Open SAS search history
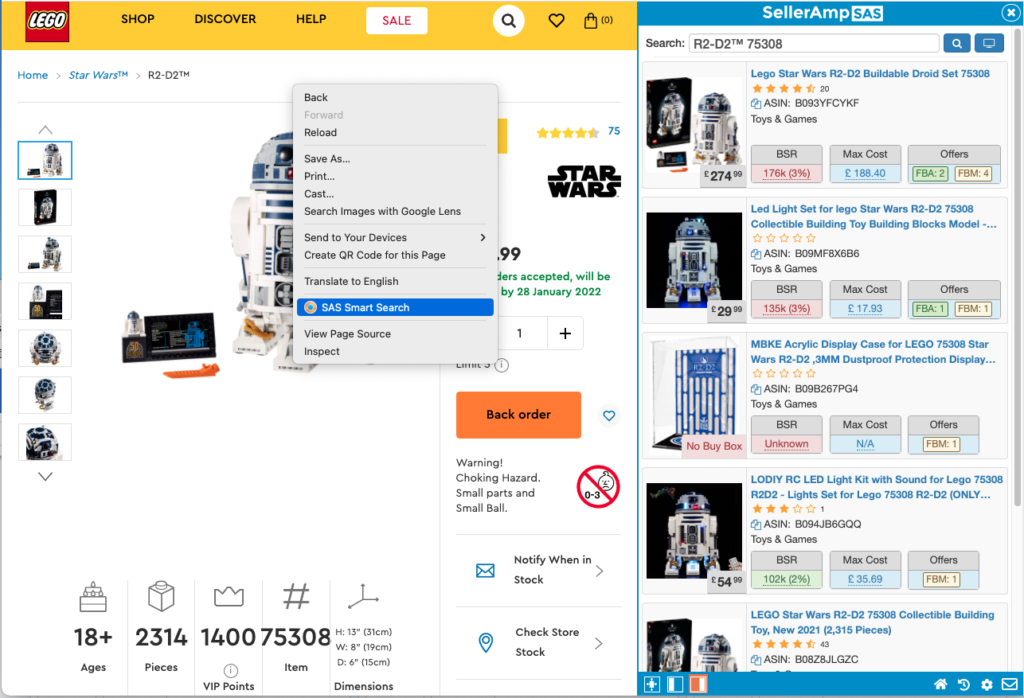The height and width of the screenshot is (698, 1024). [964, 684]
